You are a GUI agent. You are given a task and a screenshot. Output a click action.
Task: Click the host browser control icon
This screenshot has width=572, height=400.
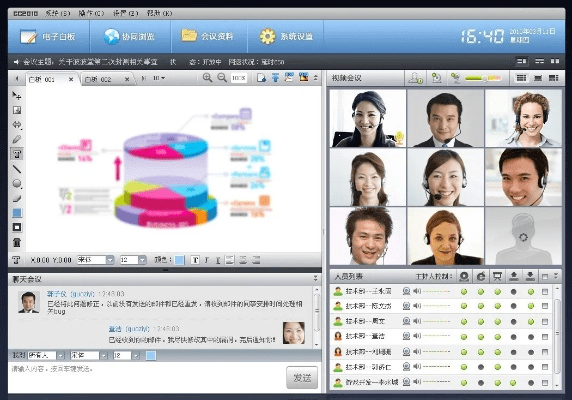481,276
